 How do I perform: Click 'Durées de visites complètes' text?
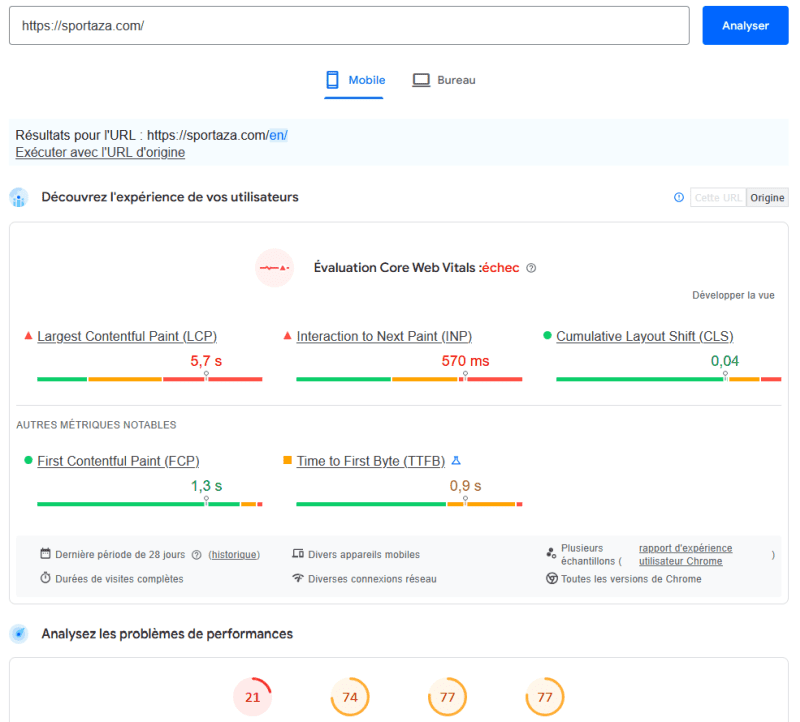(119, 579)
